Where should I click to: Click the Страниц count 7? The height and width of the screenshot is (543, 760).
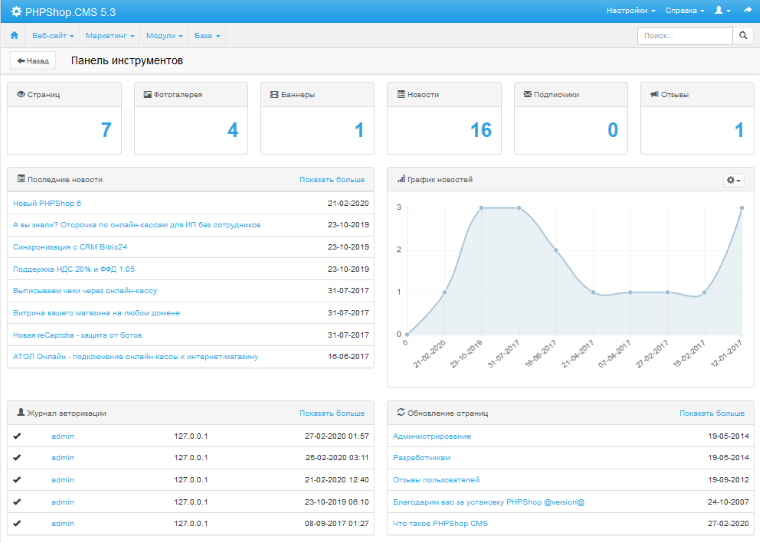pos(106,130)
